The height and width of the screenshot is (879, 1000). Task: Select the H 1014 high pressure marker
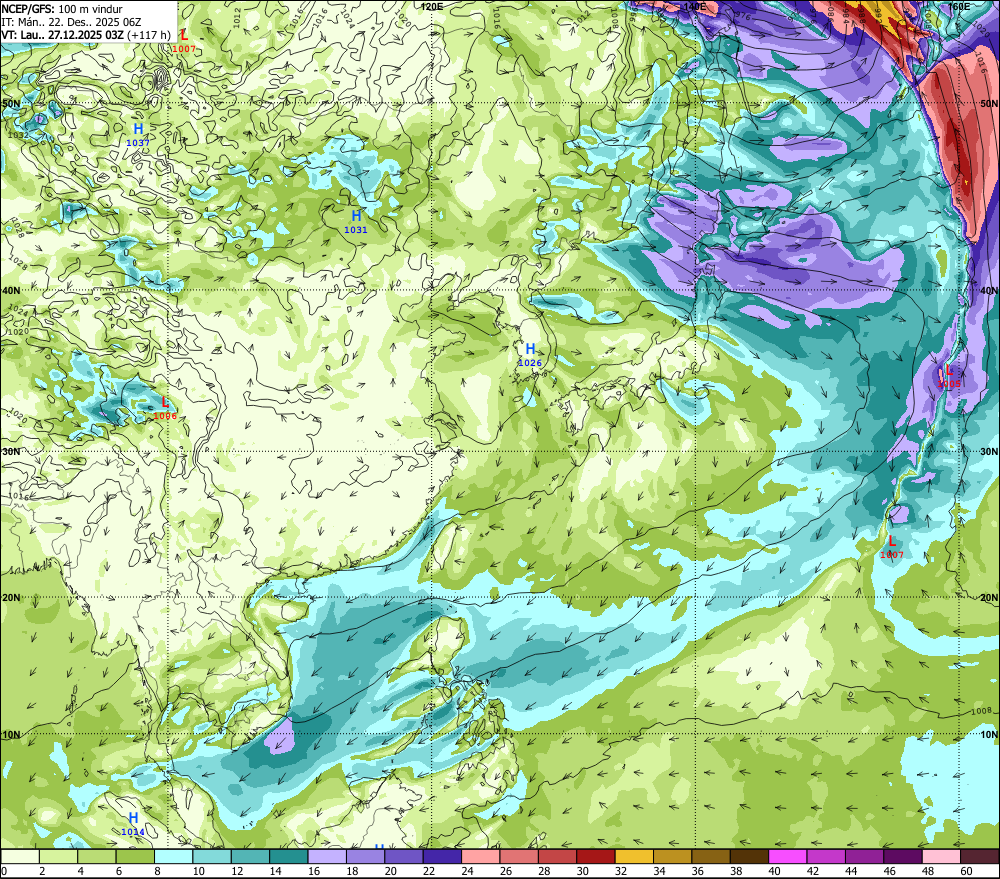coord(133,824)
